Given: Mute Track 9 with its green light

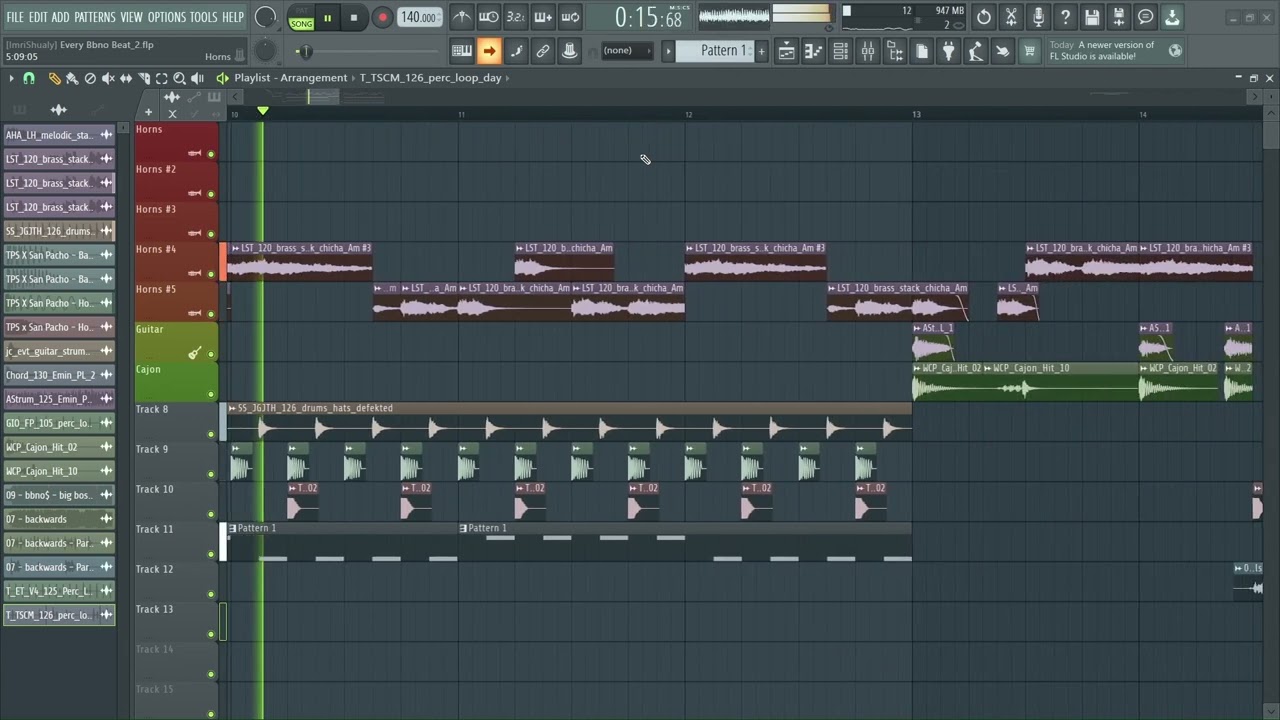Looking at the screenshot, I should 211,474.
